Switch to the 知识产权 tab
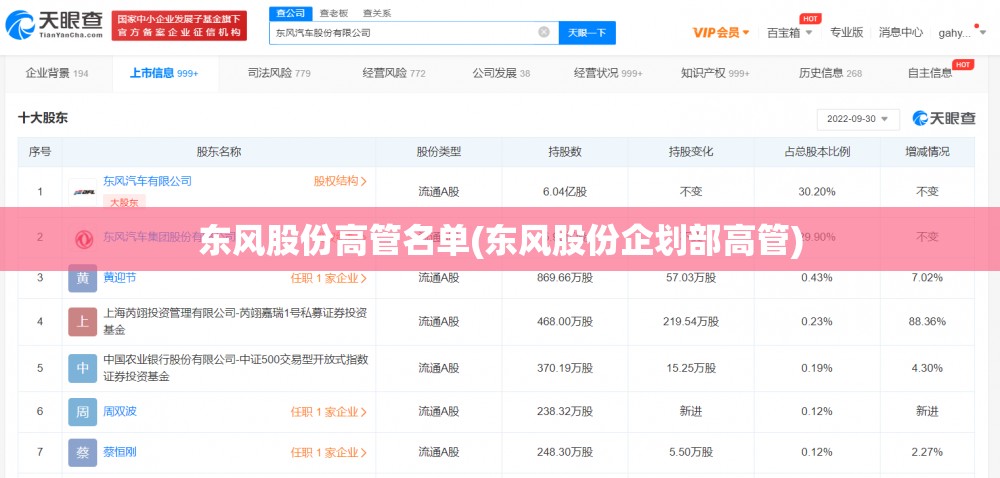Viewport: 1000px width, 478px height. 716,73
